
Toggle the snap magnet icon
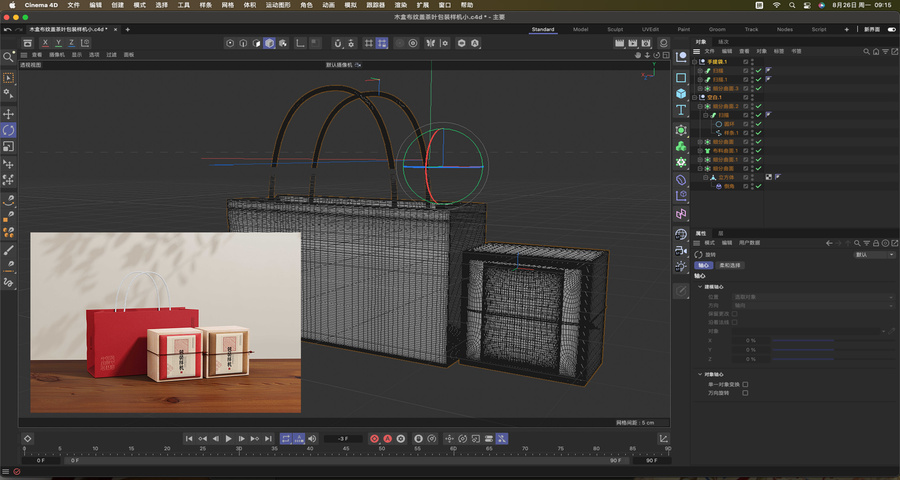tap(338, 43)
